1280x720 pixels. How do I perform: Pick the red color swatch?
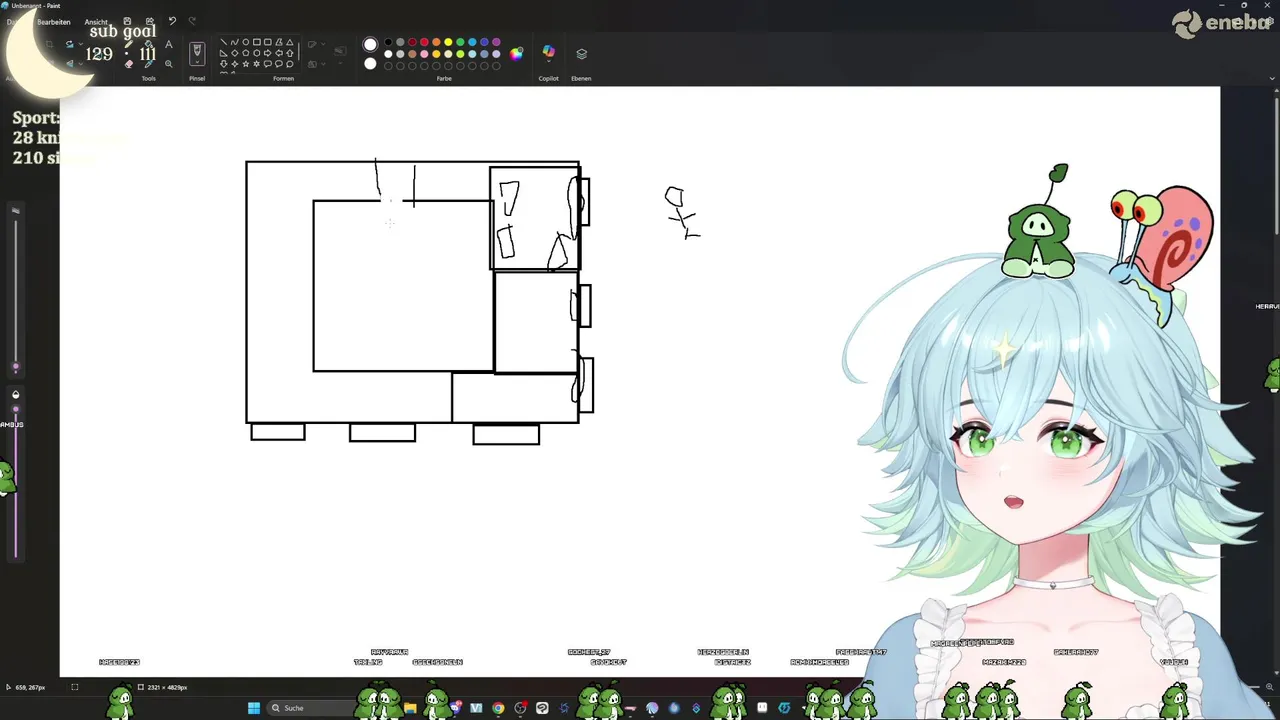pyautogui.click(x=424, y=42)
